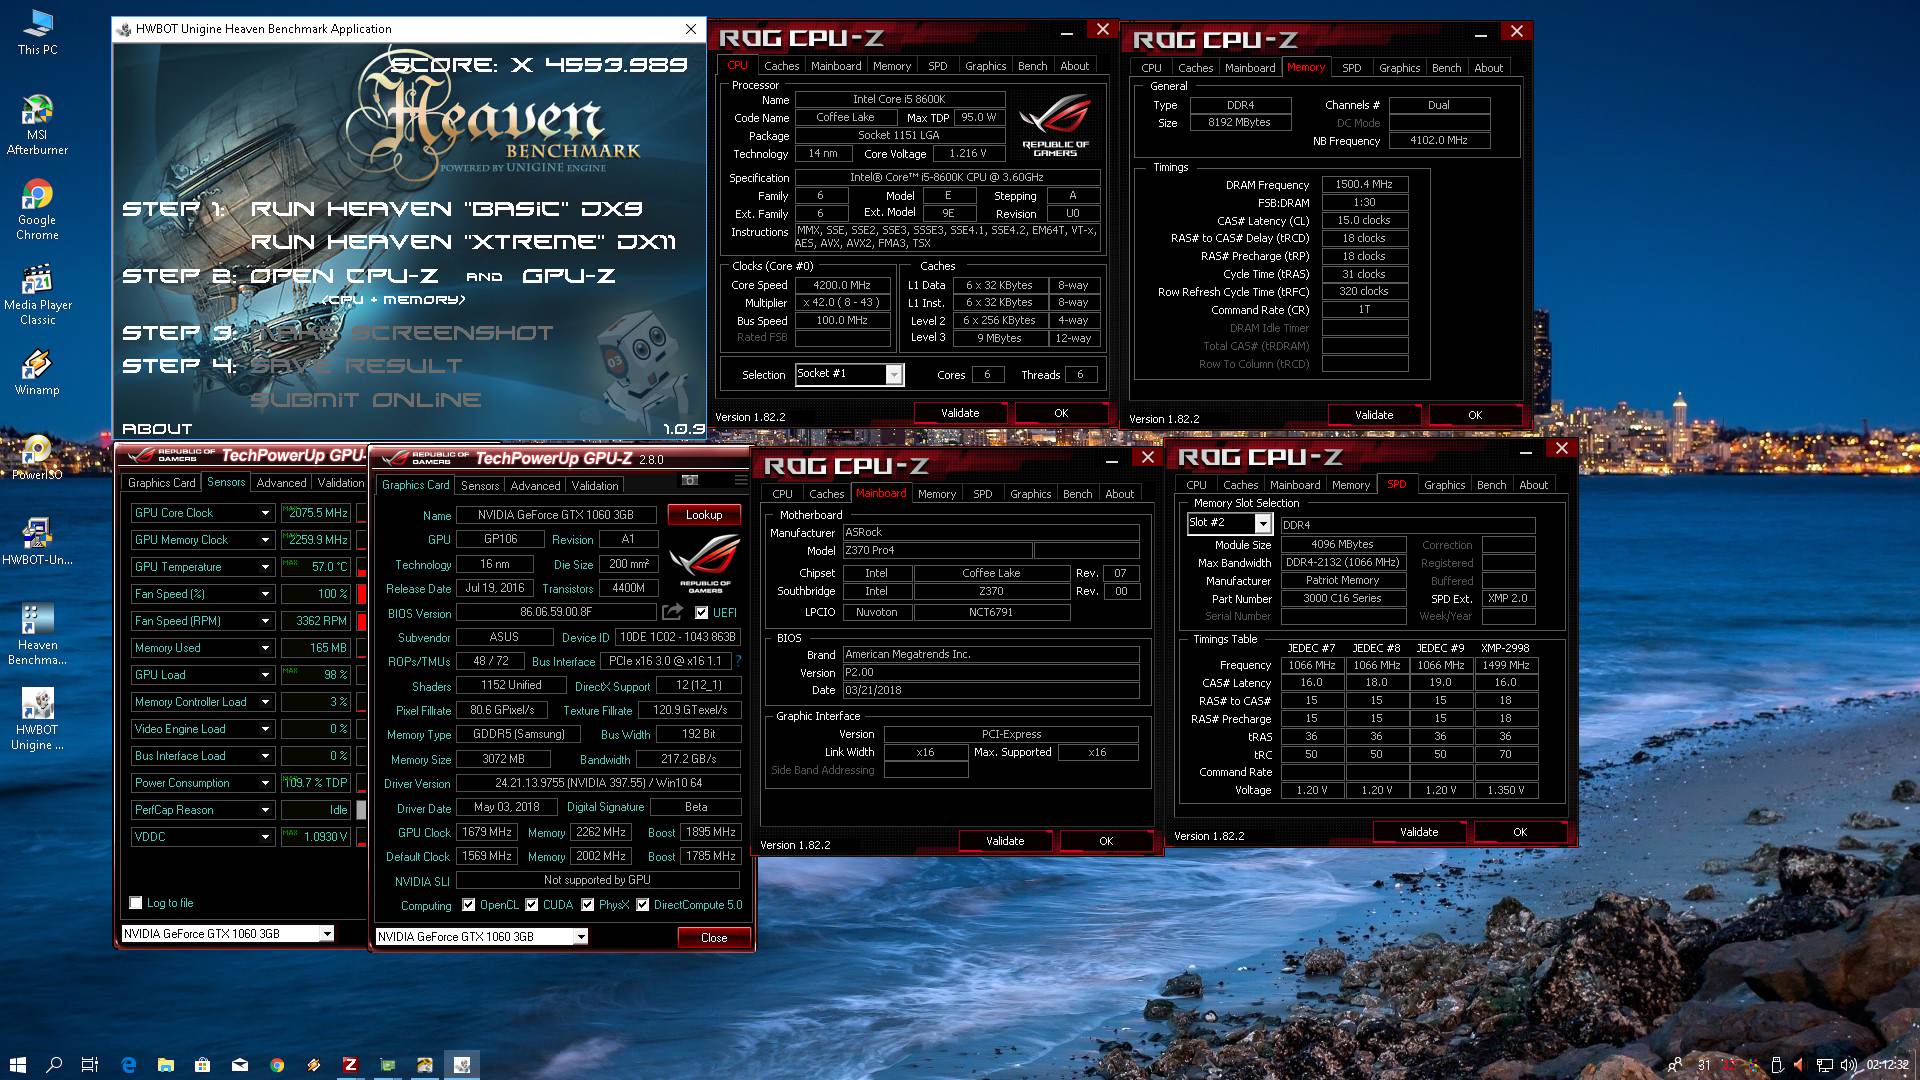
Task: Open the People icon in the system tray
Action: (1675, 1065)
